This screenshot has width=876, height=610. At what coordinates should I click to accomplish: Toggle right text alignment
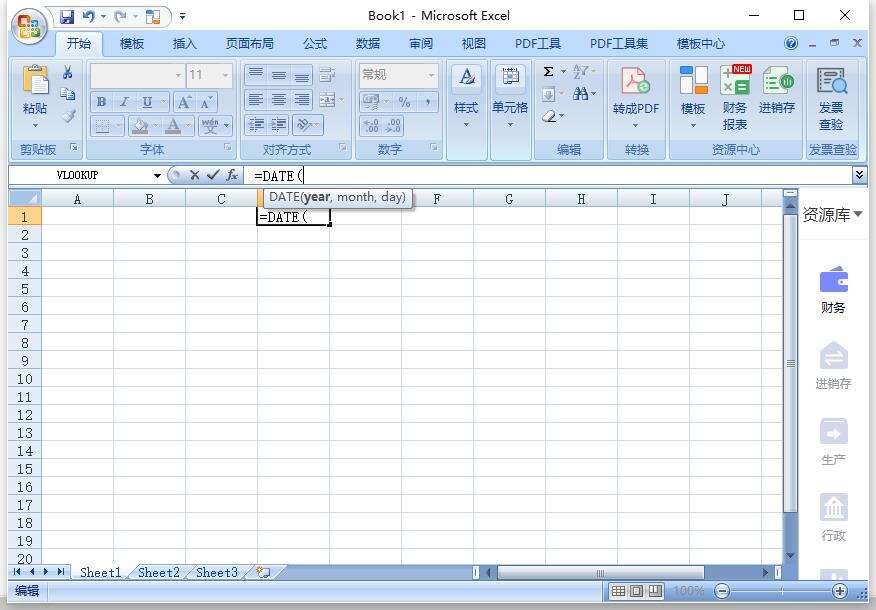pos(302,100)
